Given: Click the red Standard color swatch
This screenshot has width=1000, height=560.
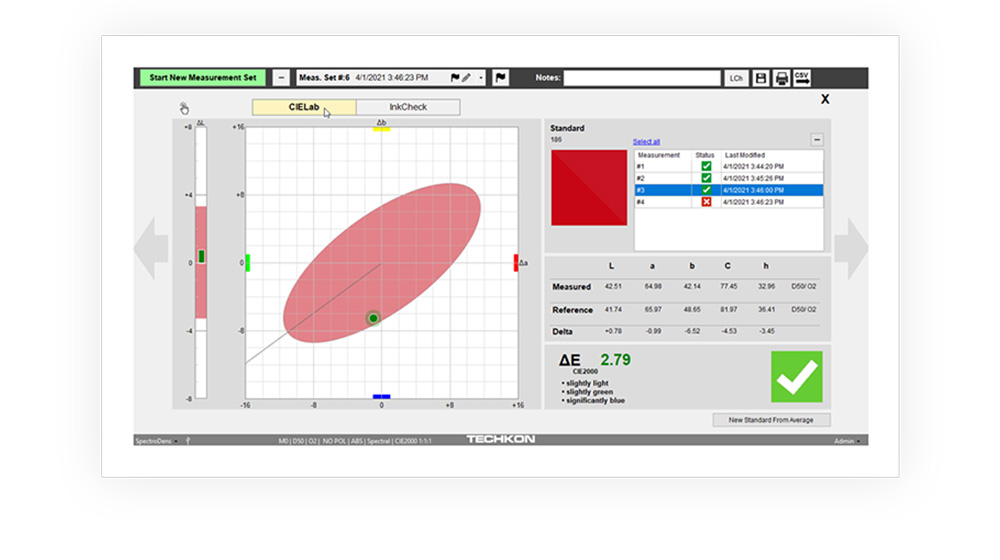Looking at the screenshot, I should click(x=589, y=187).
